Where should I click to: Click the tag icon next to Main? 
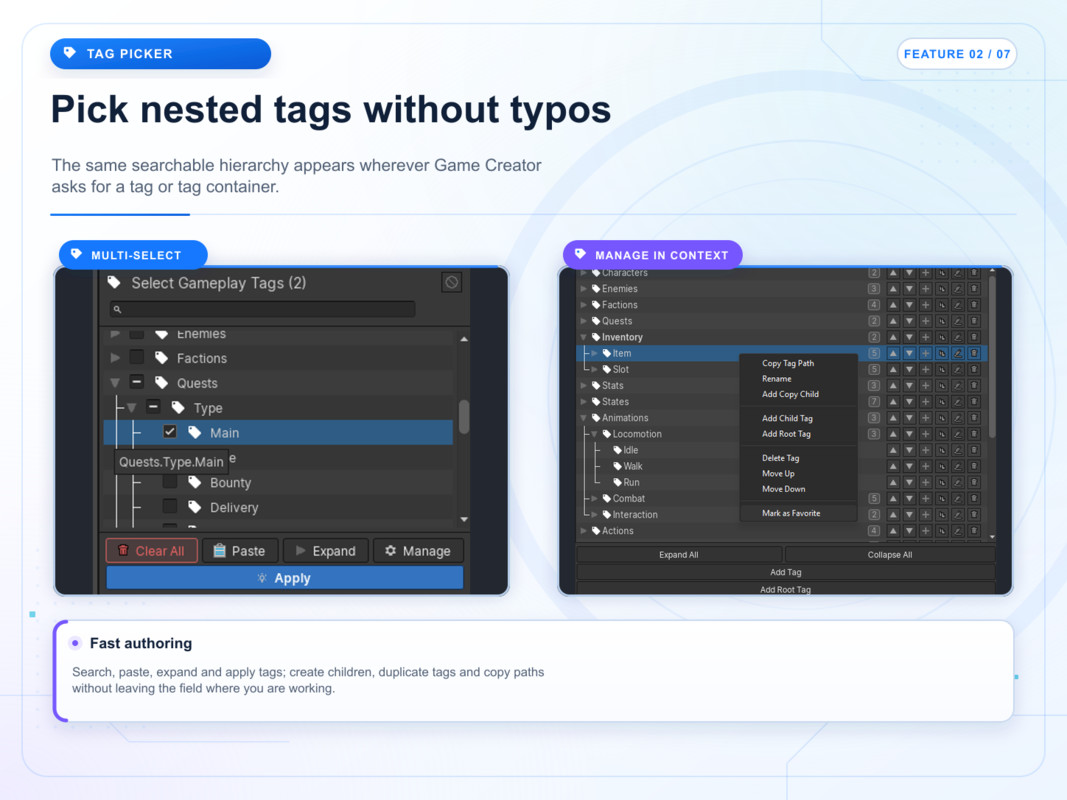point(195,433)
